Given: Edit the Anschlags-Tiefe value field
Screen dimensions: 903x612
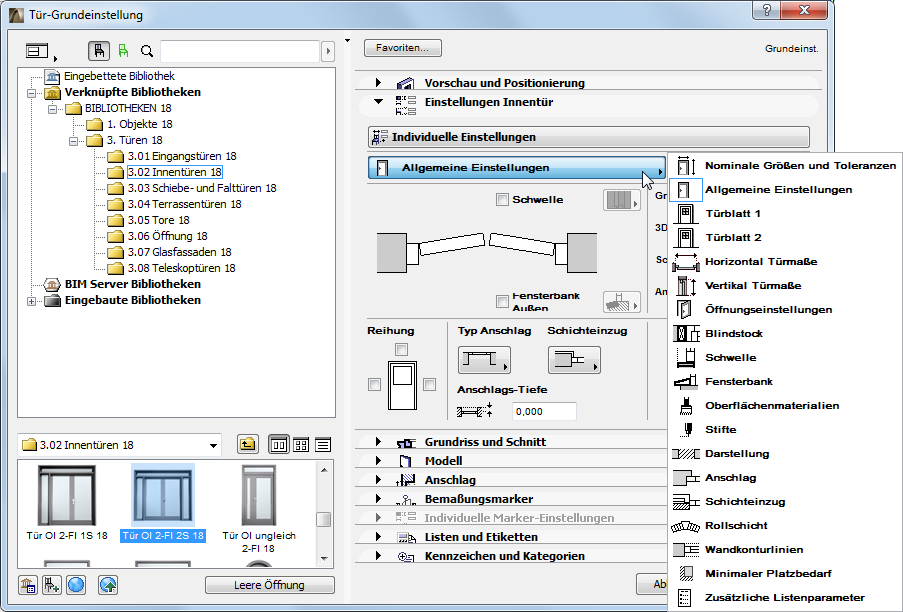Looking at the screenshot, I should (544, 411).
